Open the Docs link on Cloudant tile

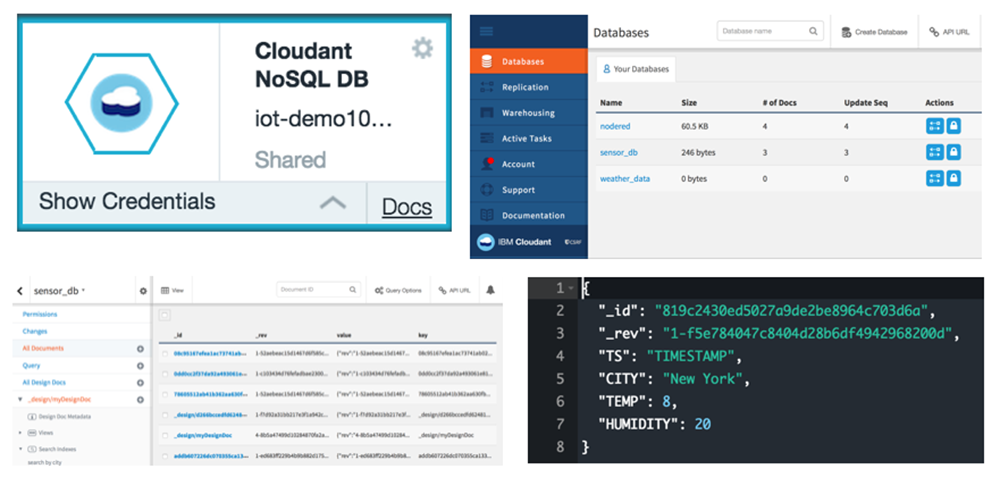[407, 207]
